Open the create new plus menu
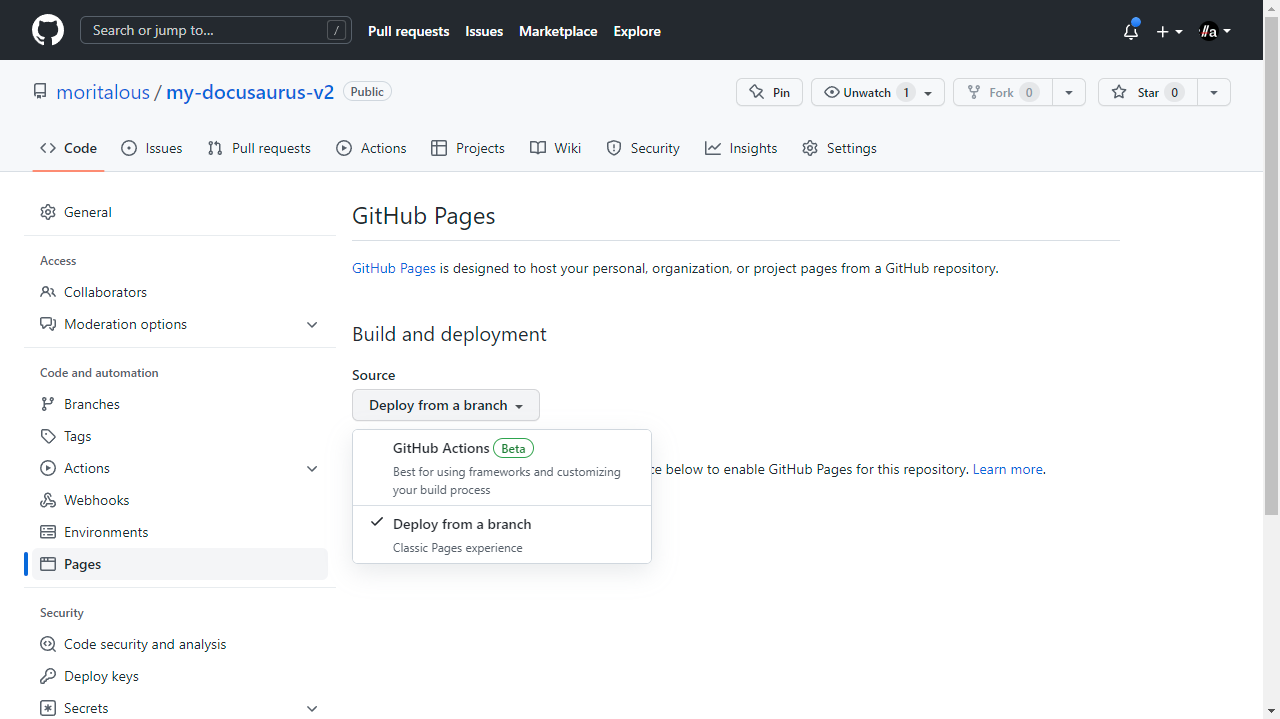Viewport: 1280px width, 719px height. pos(1169,31)
